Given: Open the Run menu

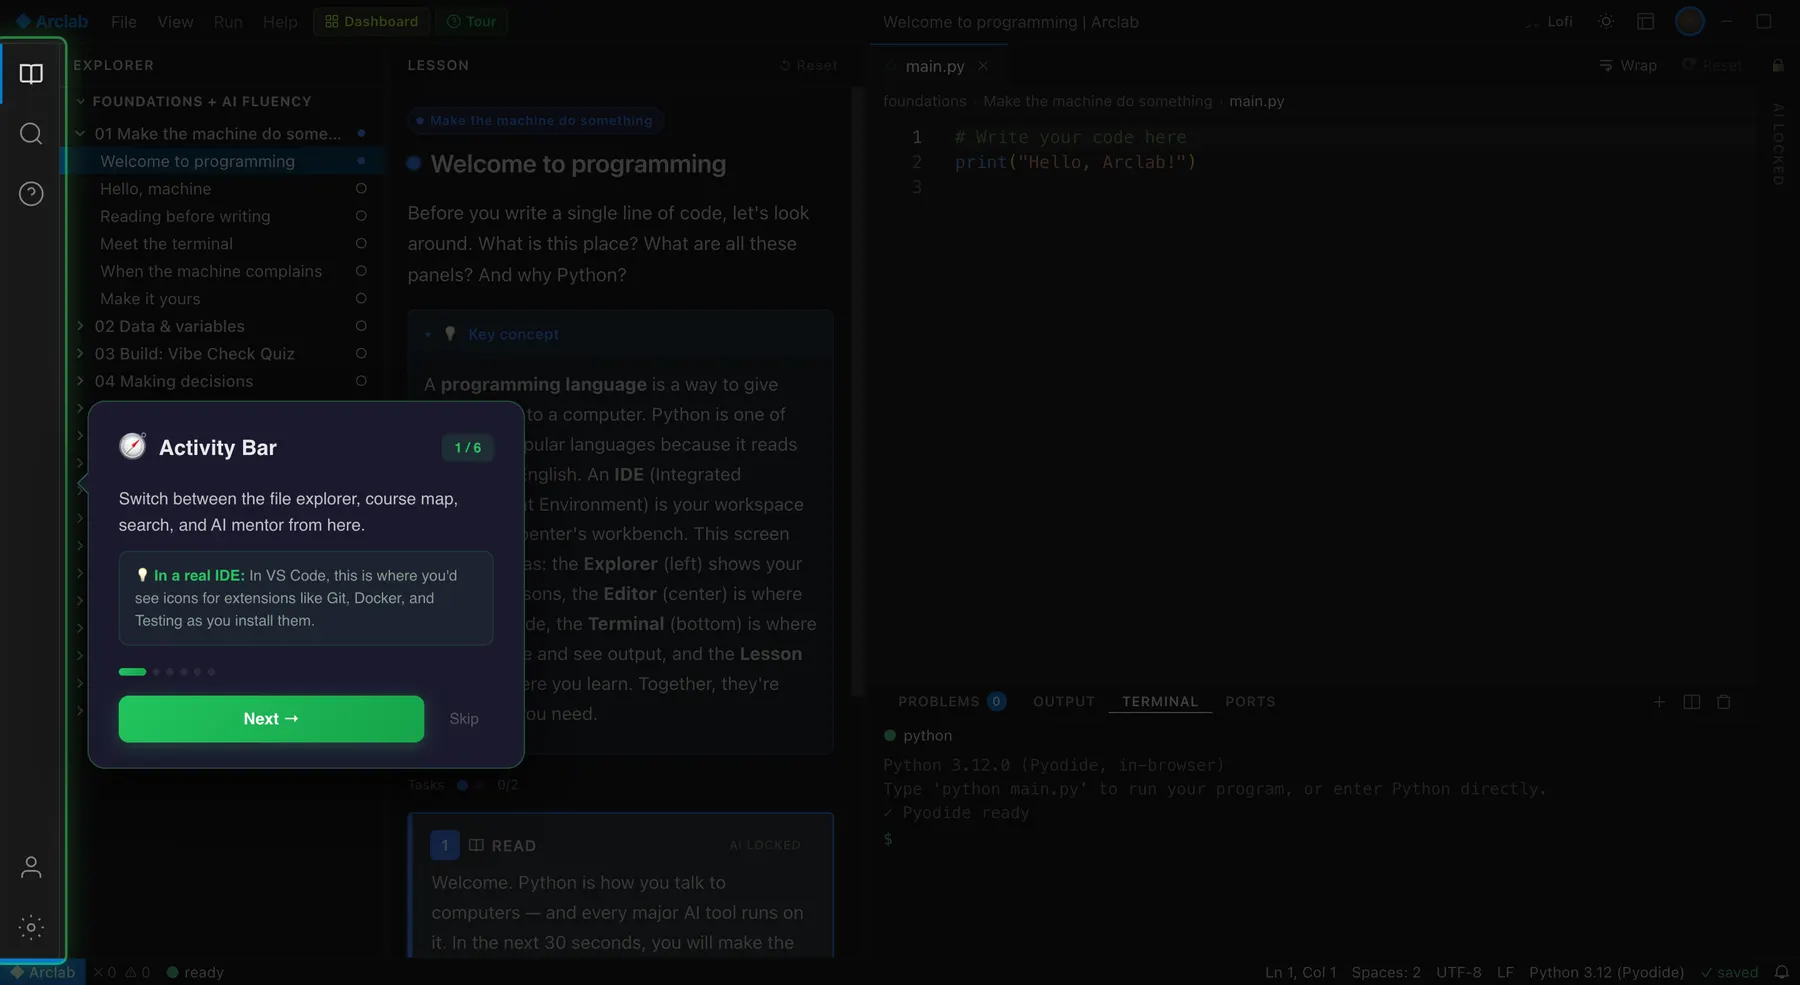Looking at the screenshot, I should click(x=228, y=21).
